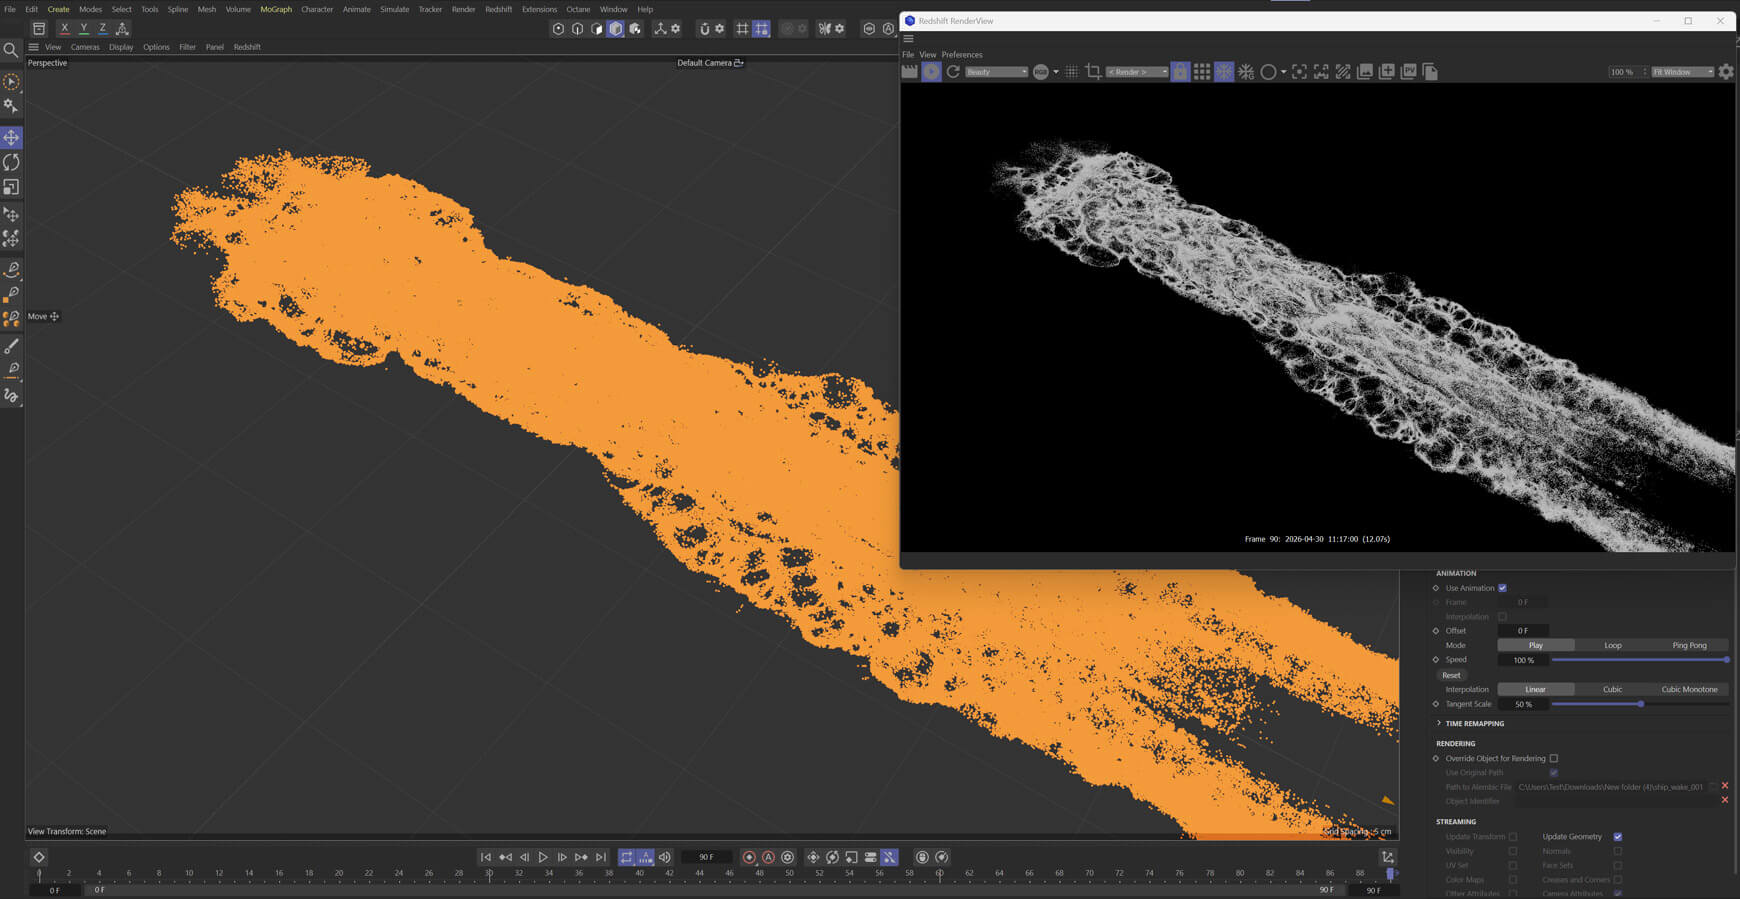Image resolution: width=1740 pixels, height=899 pixels.
Task: Toggle the RenderView circle display icon
Action: tap(1268, 72)
